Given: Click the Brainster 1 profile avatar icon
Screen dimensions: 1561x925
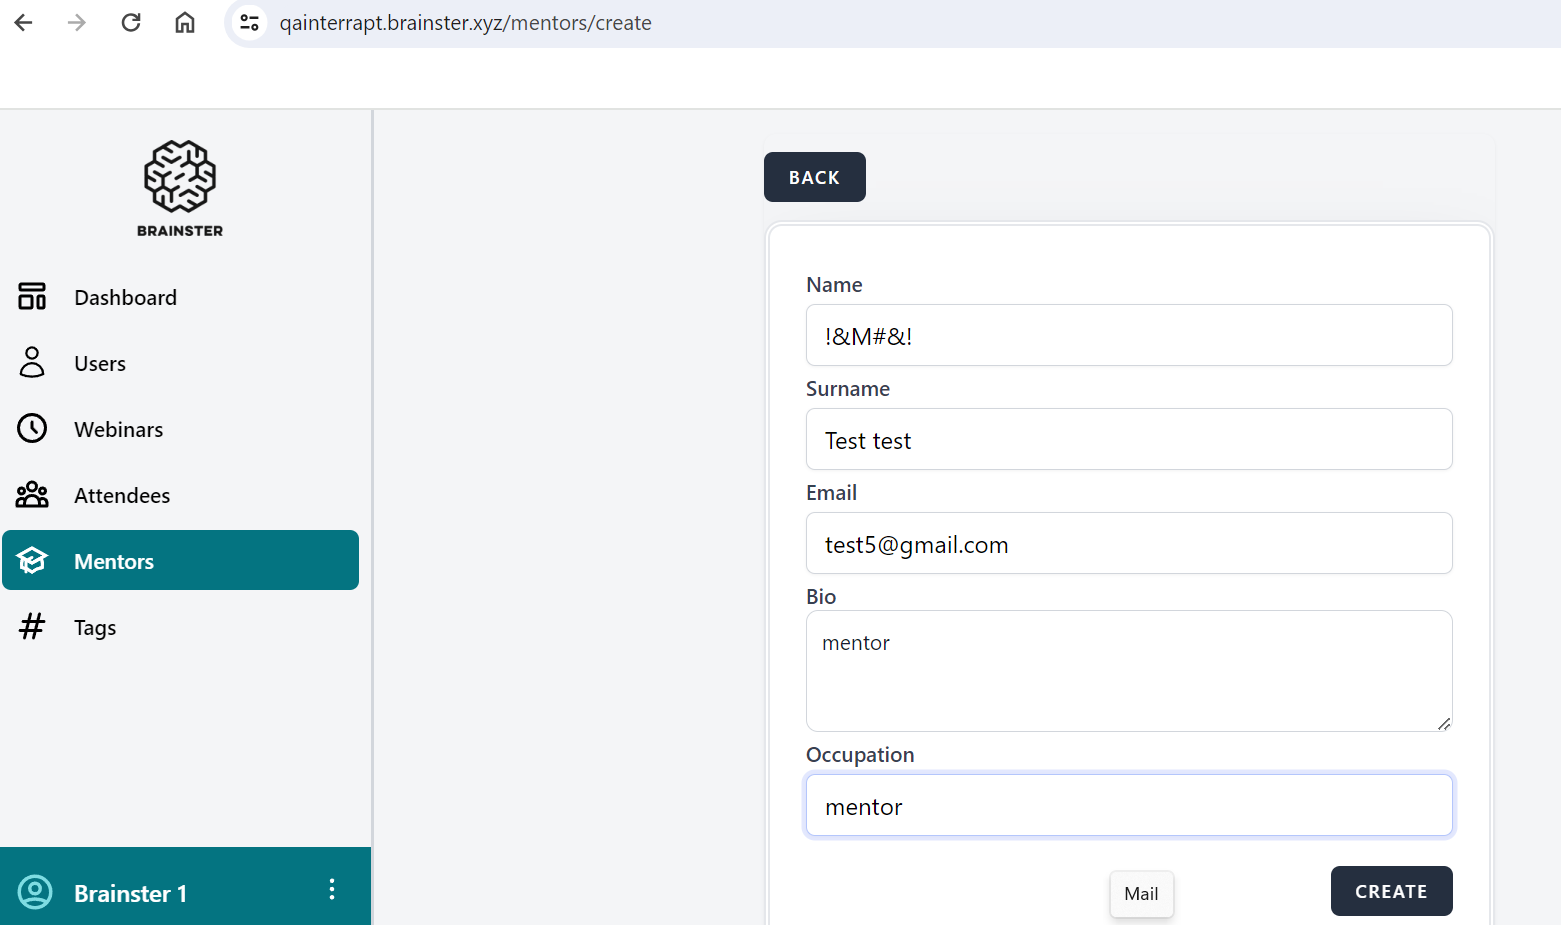Looking at the screenshot, I should click(x=35, y=892).
